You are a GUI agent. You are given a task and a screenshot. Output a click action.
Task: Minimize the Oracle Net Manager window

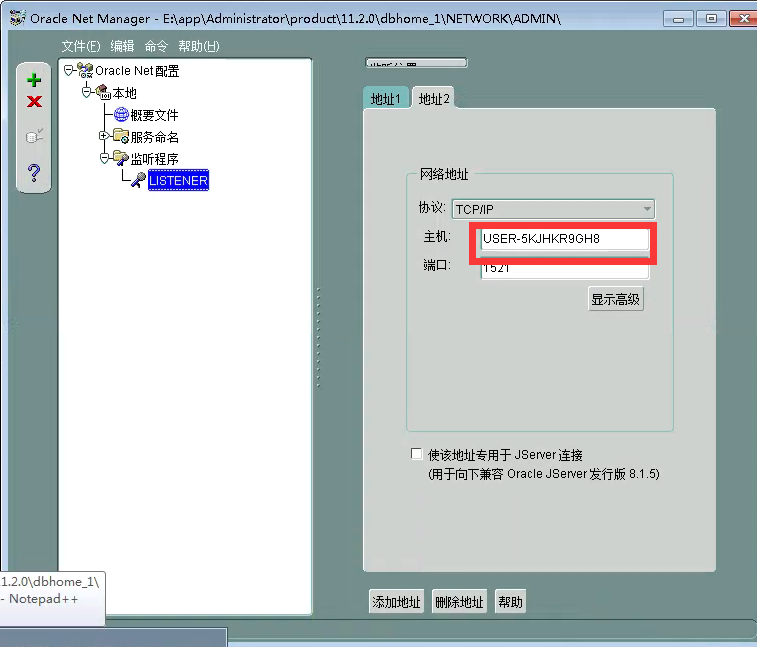pos(678,19)
